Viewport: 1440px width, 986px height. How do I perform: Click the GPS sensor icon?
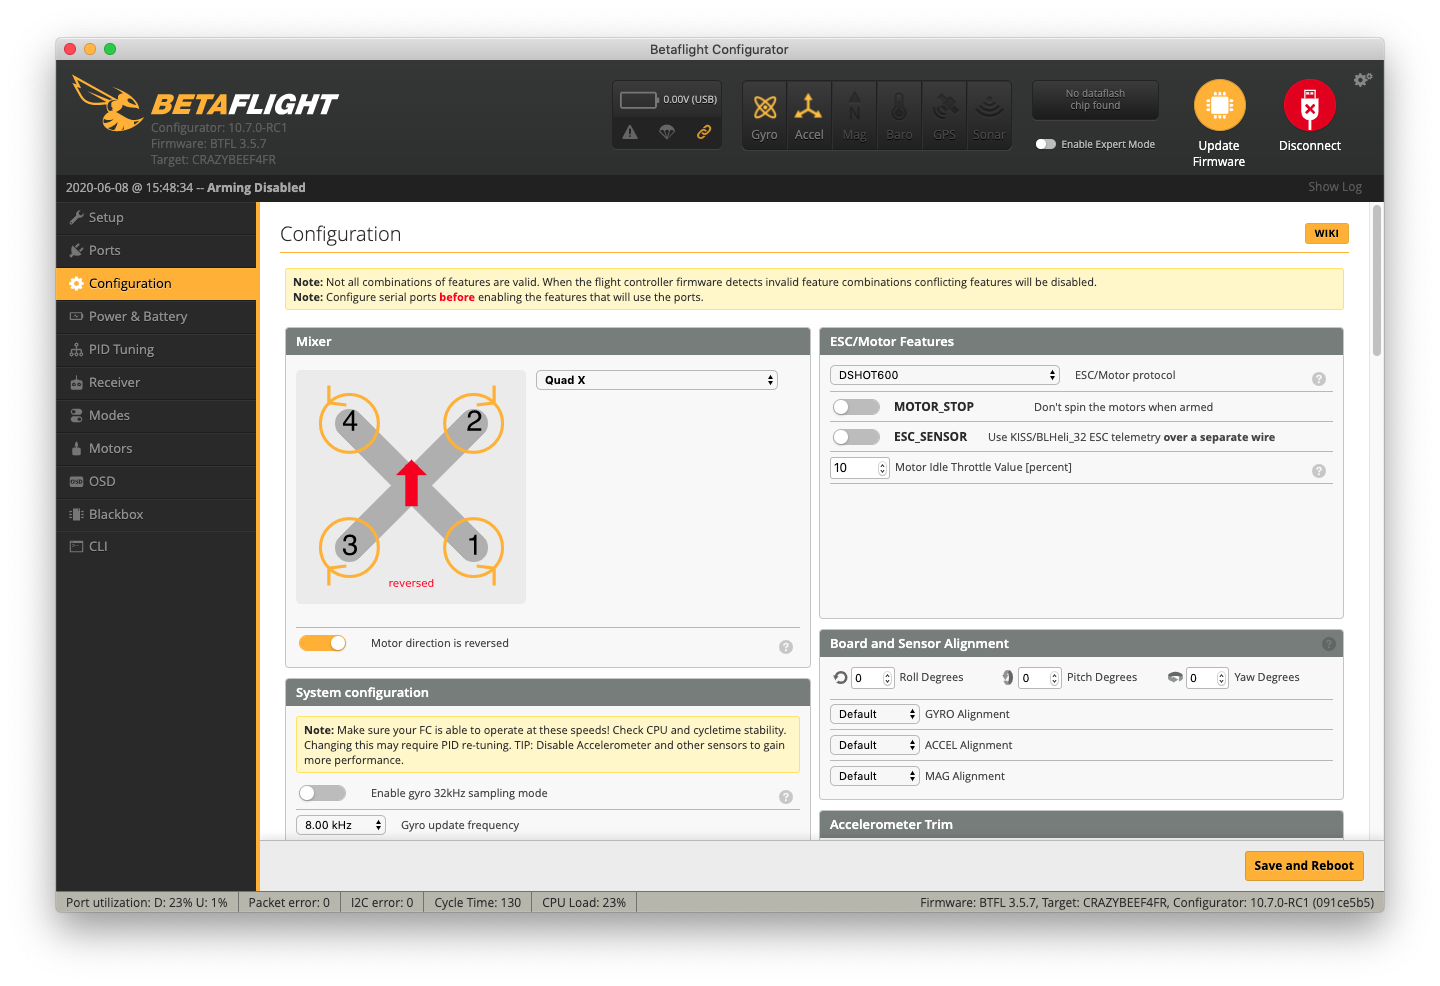pyautogui.click(x=945, y=106)
